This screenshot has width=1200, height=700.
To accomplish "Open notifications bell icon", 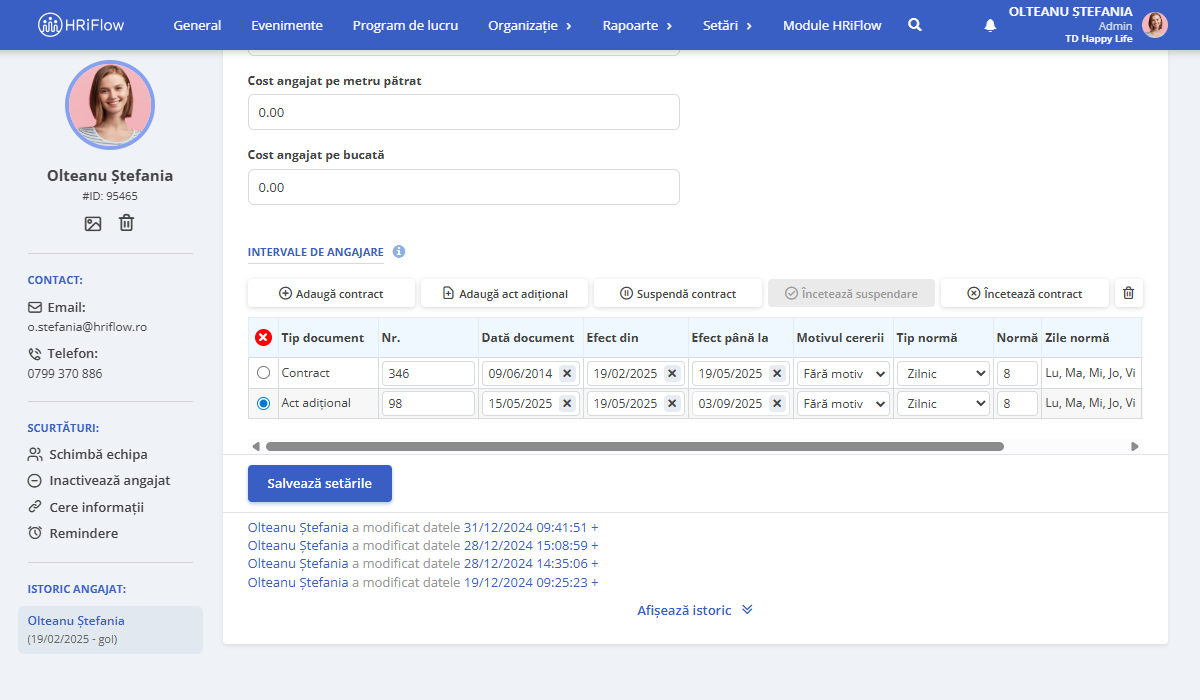I will [990, 25].
